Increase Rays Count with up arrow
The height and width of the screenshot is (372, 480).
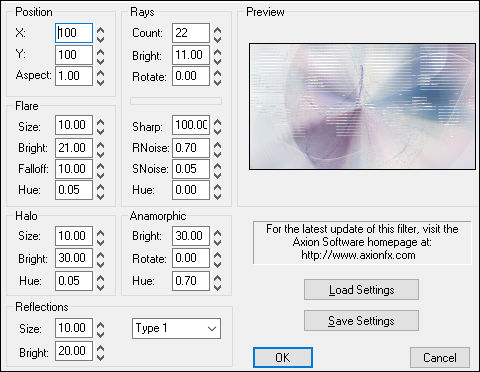[217, 29]
